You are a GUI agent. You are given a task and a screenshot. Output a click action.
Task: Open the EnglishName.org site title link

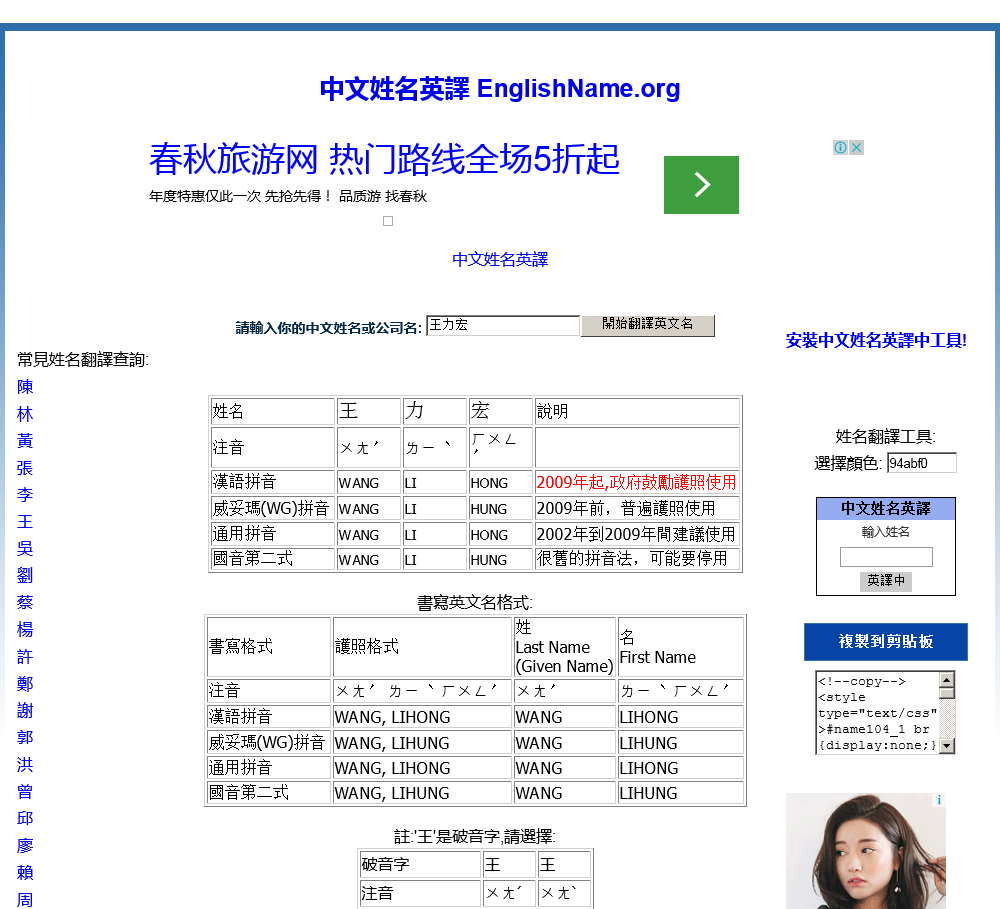point(500,89)
